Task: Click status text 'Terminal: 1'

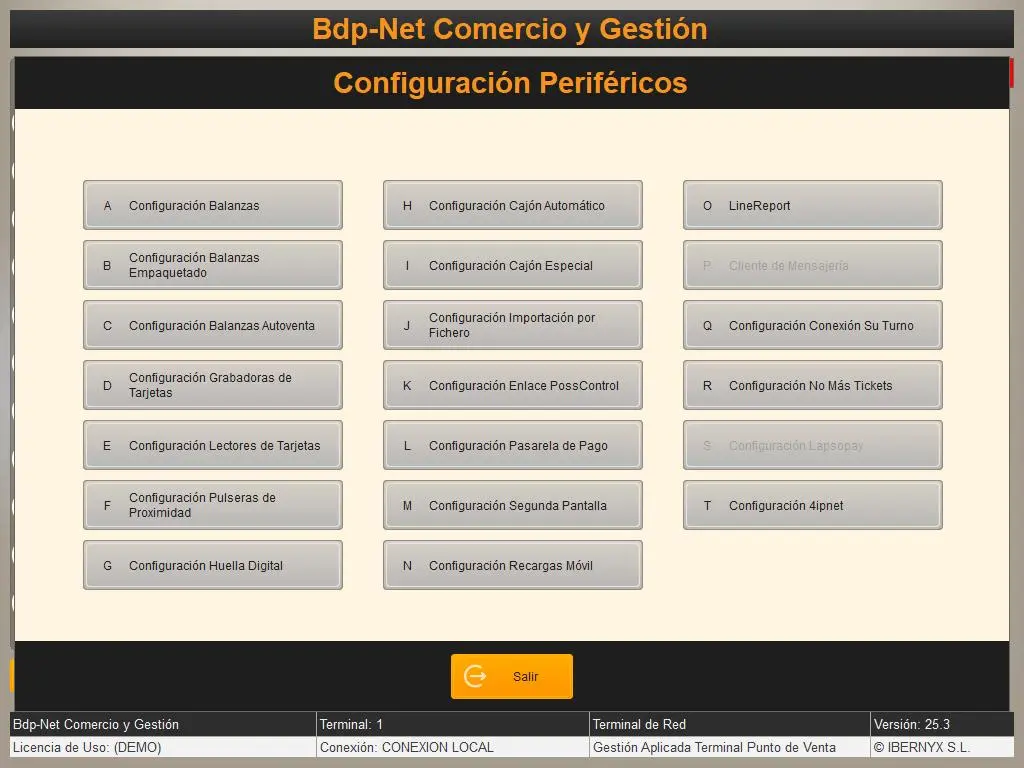Action: coord(351,724)
